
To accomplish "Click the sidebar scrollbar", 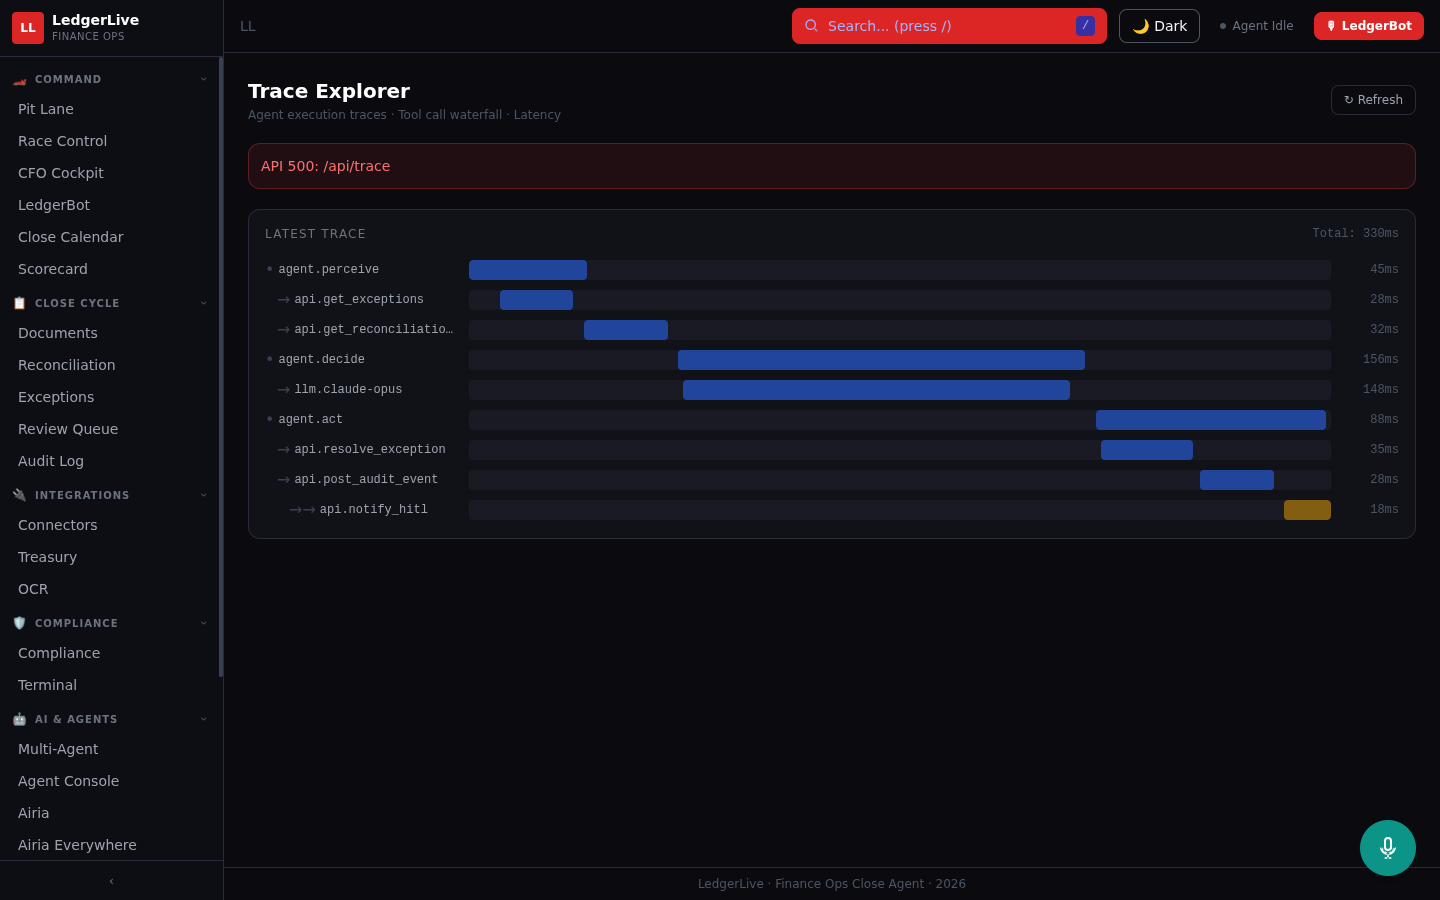I will [x=221, y=367].
